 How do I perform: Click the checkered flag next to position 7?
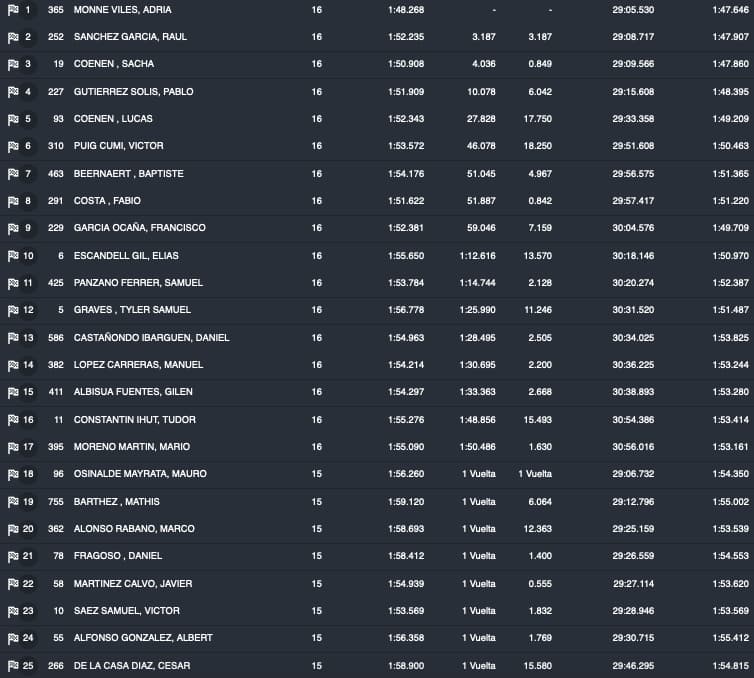tap(13, 174)
